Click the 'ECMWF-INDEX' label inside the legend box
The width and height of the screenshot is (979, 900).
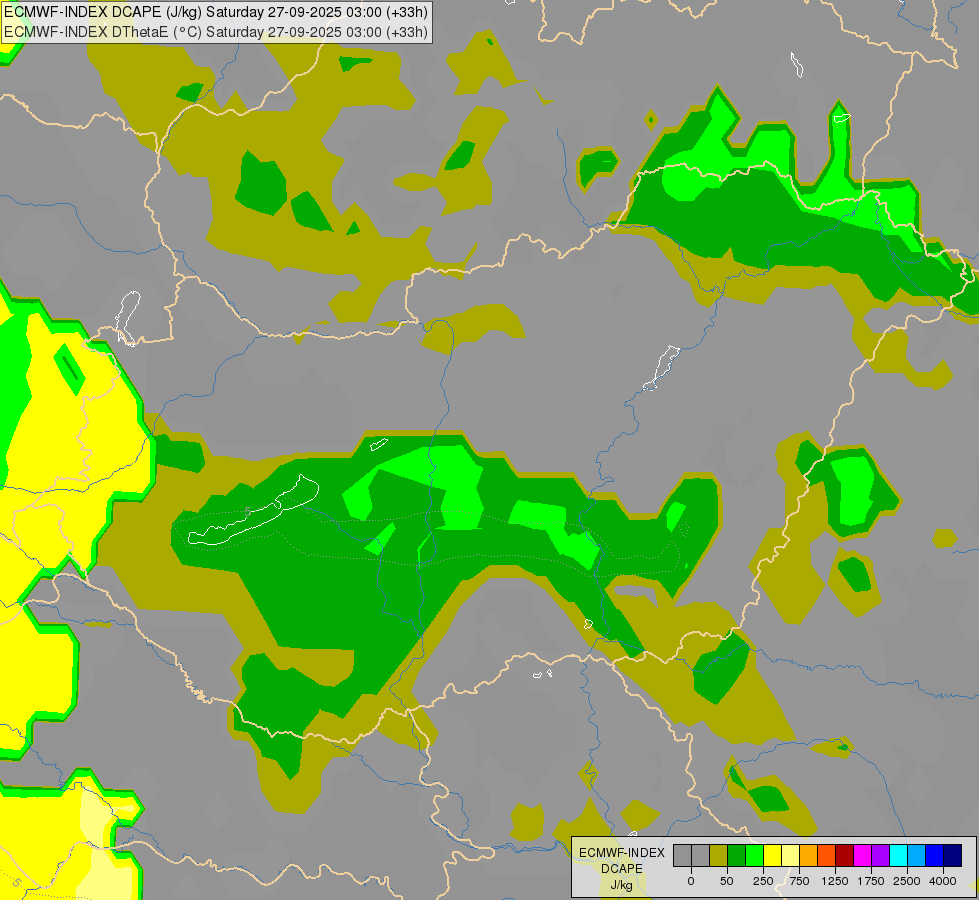point(622,853)
